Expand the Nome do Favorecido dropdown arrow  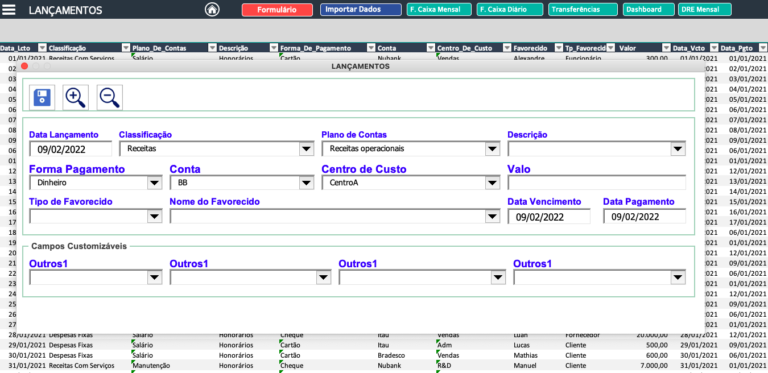[492, 216]
